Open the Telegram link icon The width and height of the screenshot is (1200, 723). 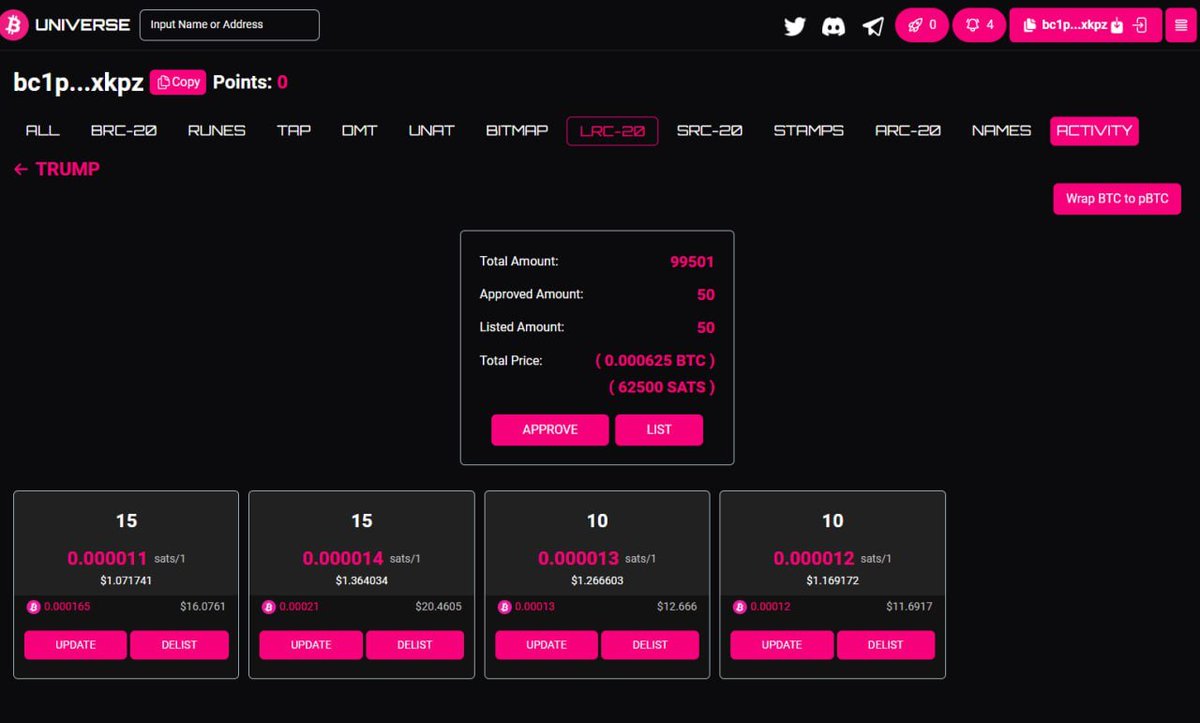point(873,26)
